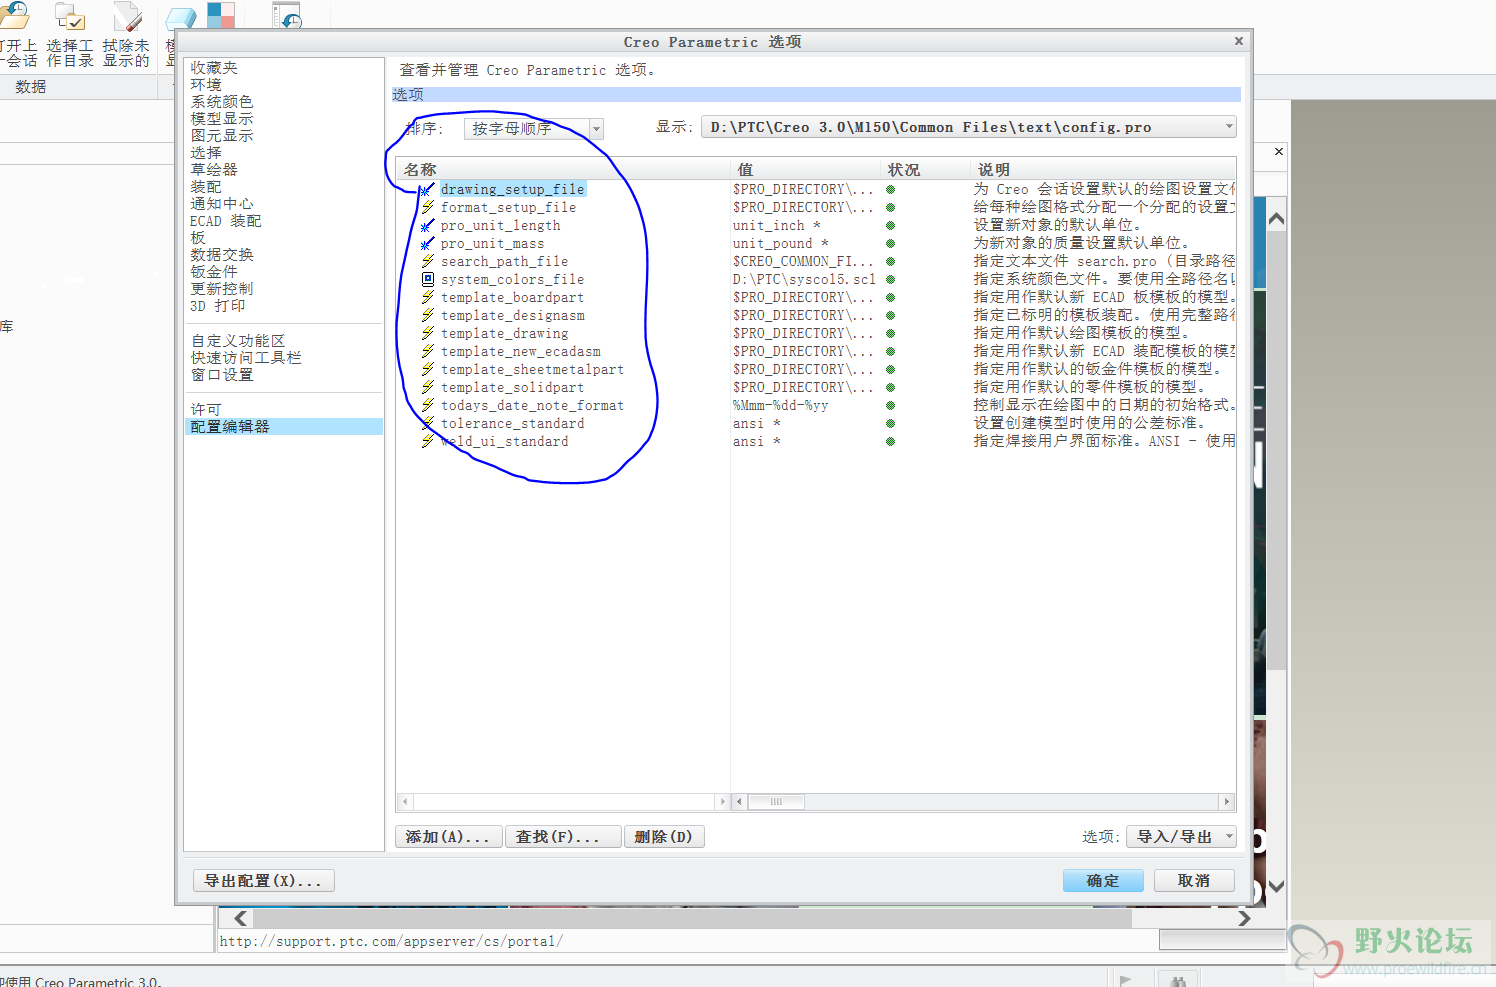Click icon beside template_solidpart option

[427, 387]
